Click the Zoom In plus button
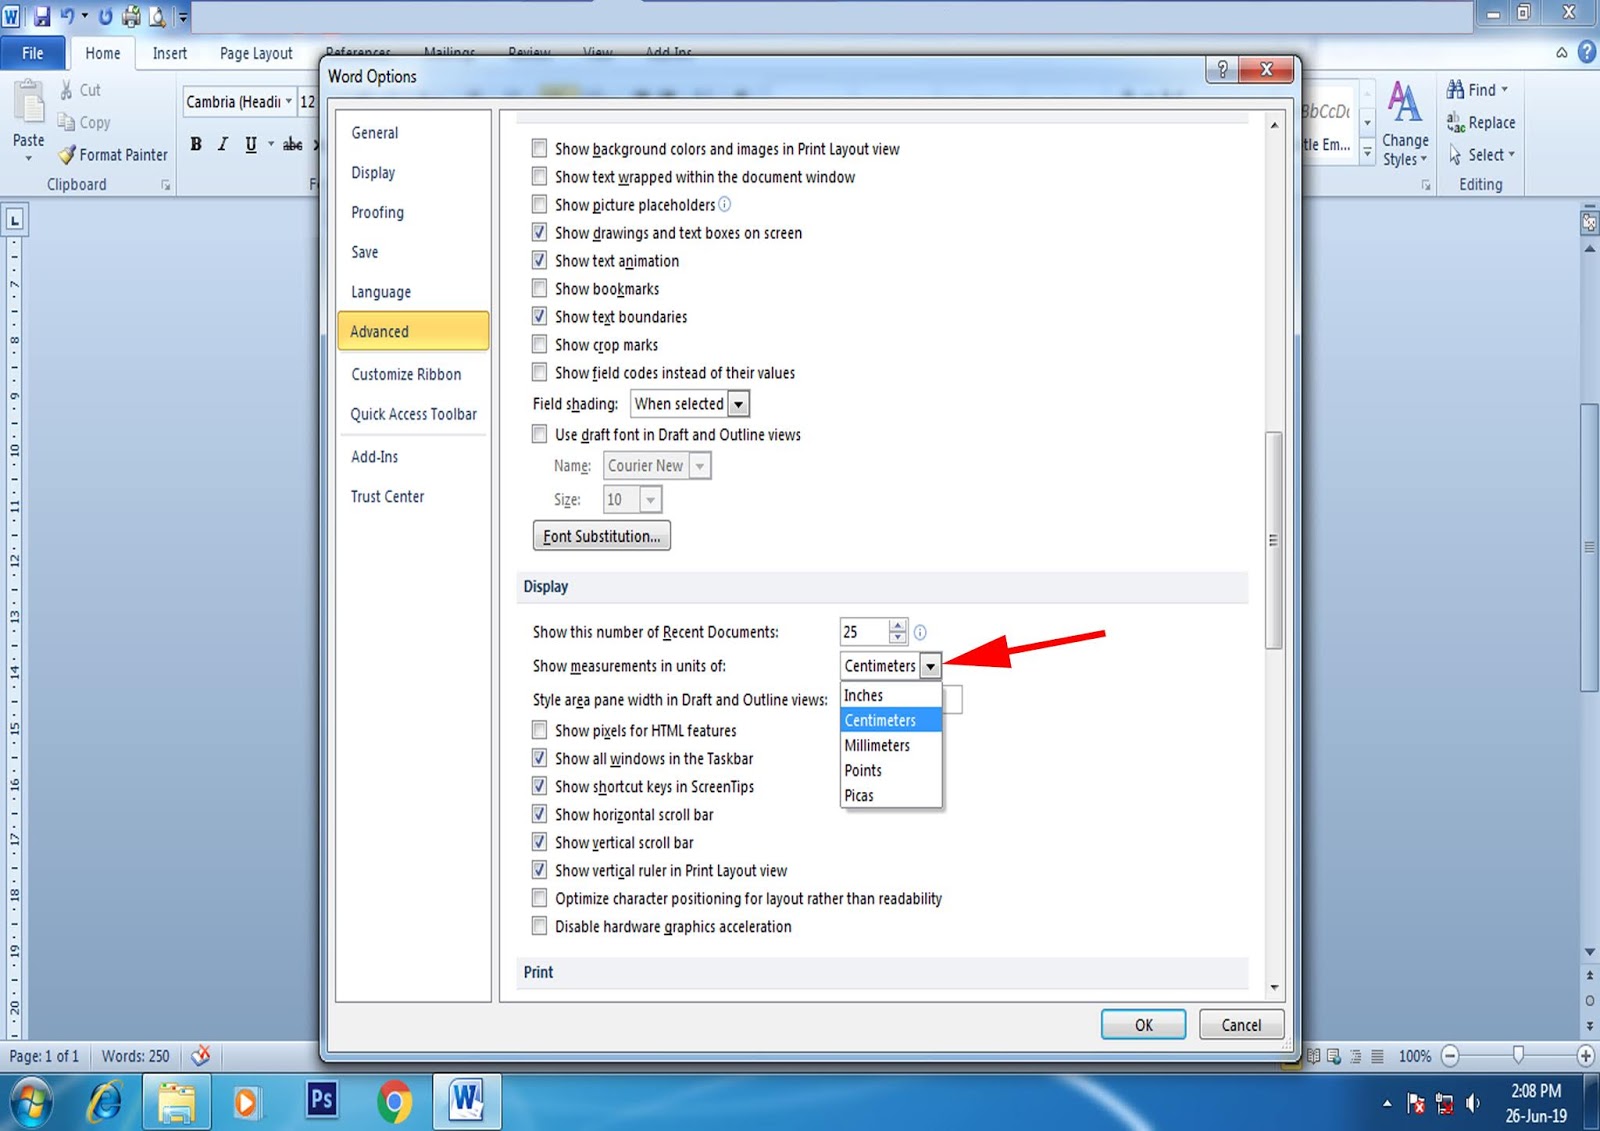1600x1131 pixels. [x=1585, y=1055]
